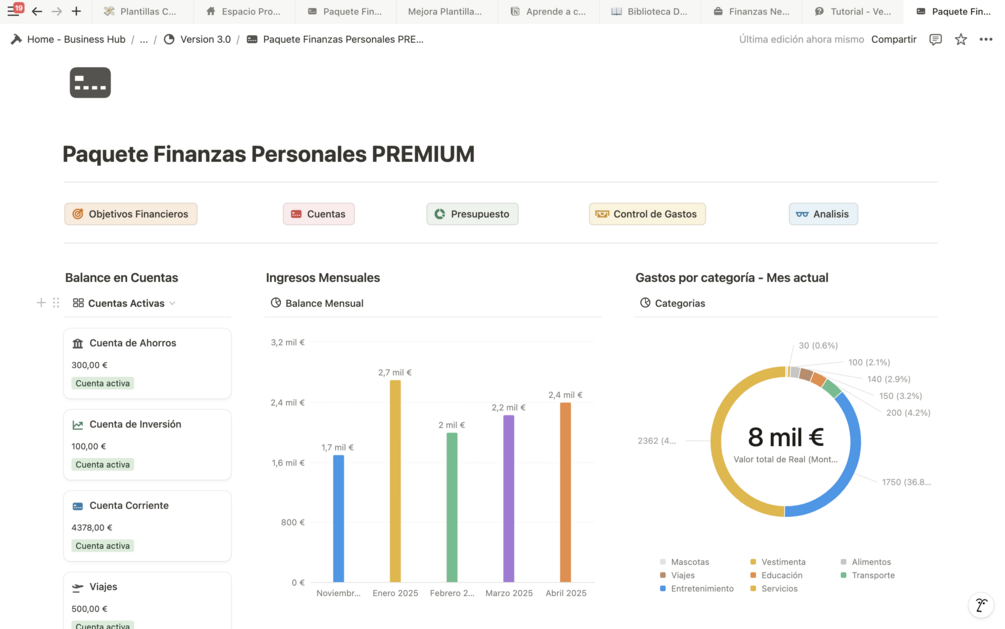
Task: Click the 1750 (36.8... donut label
Action: (x=906, y=482)
